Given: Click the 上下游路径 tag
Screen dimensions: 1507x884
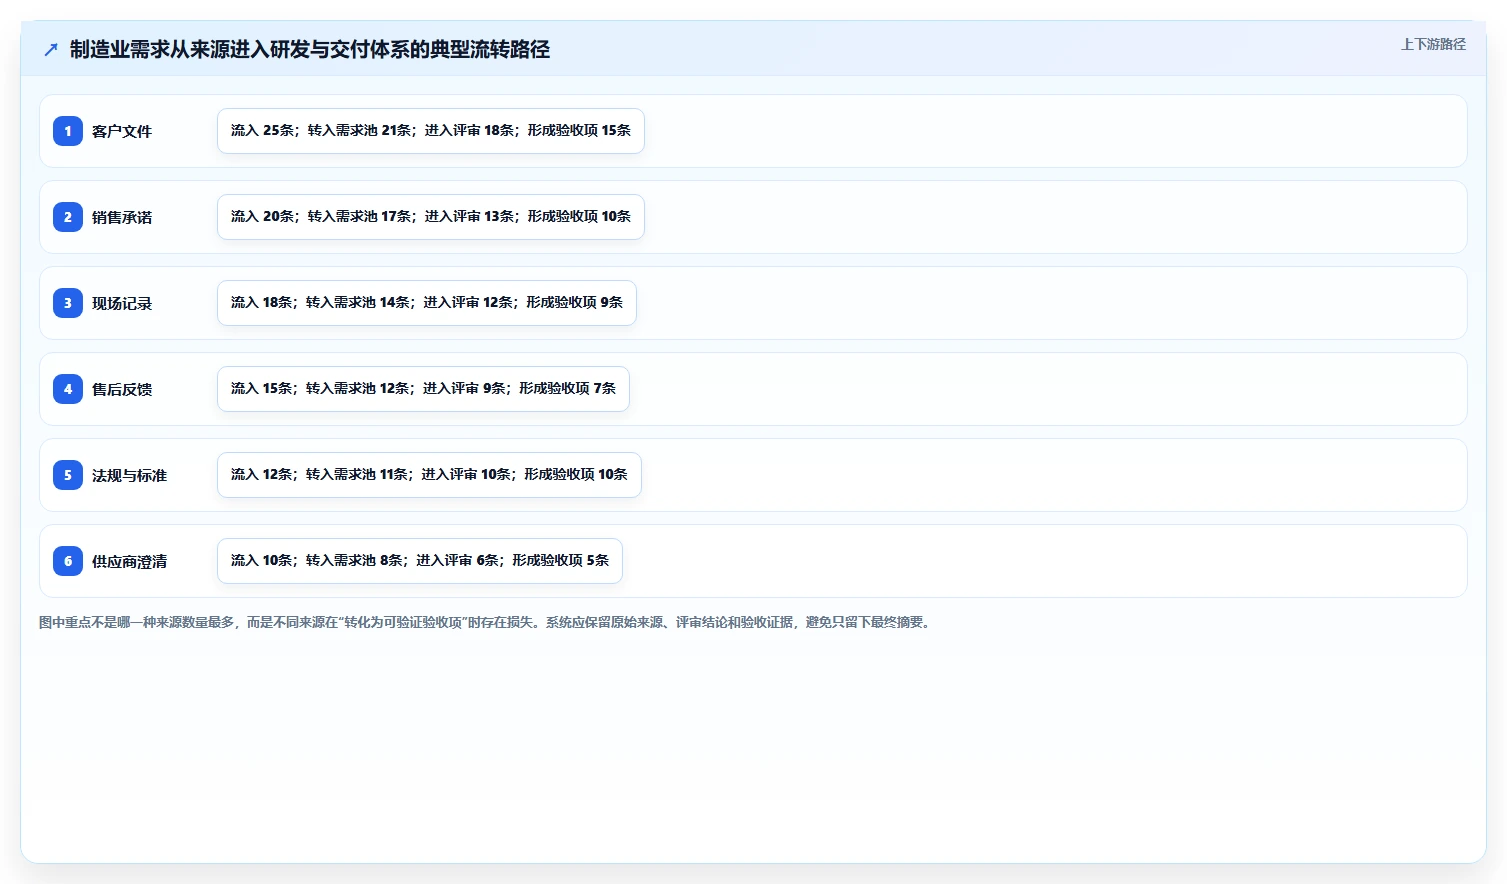Looking at the screenshot, I should (x=1433, y=44).
